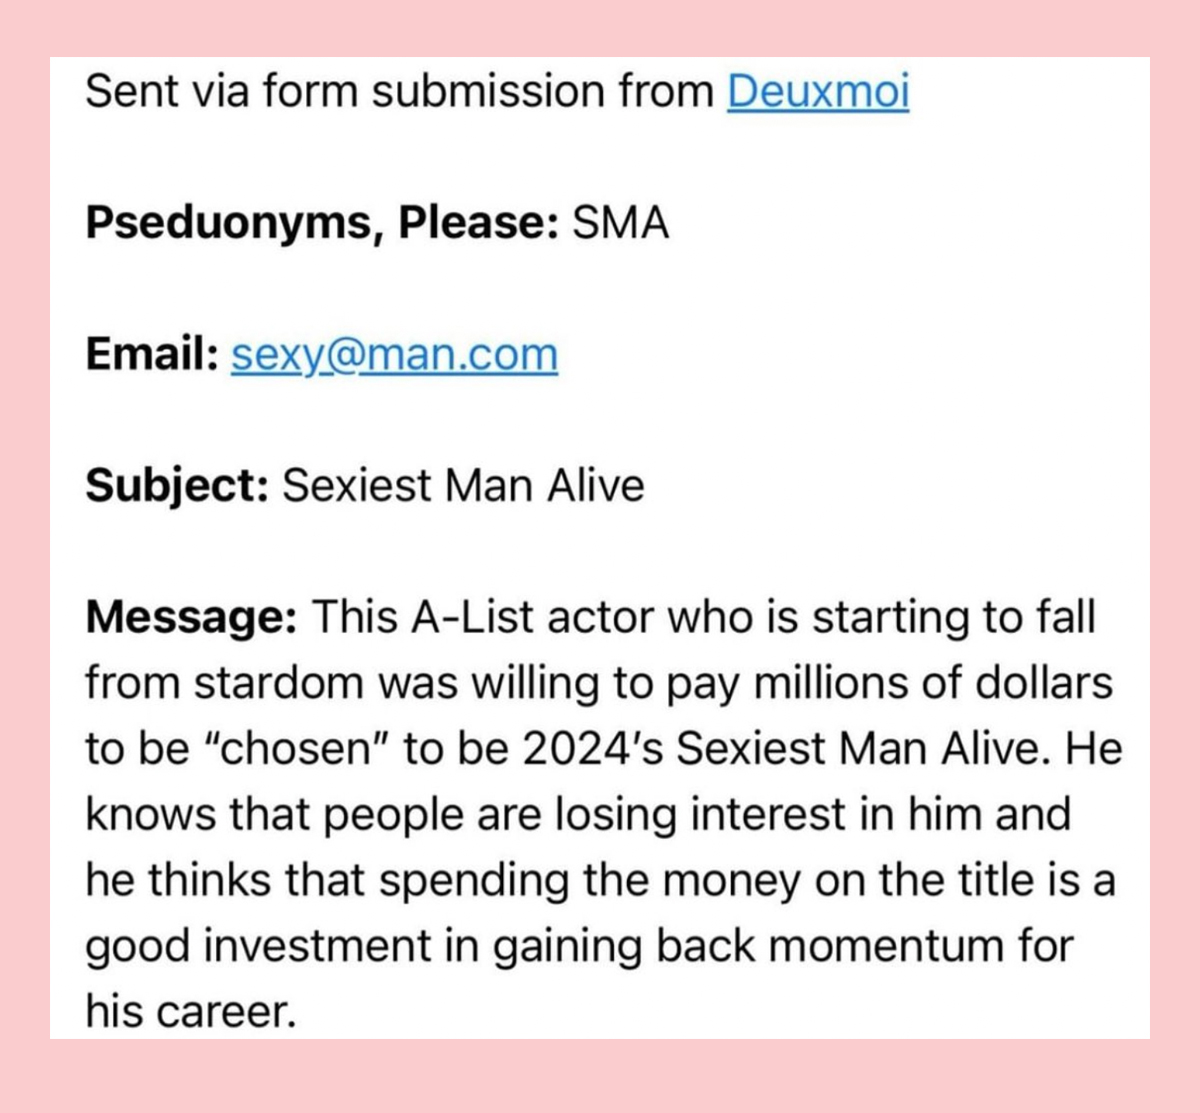The image size is (1200, 1113).
Task: Click 'Sent via form submission from' text
Action: pos(400,92)
